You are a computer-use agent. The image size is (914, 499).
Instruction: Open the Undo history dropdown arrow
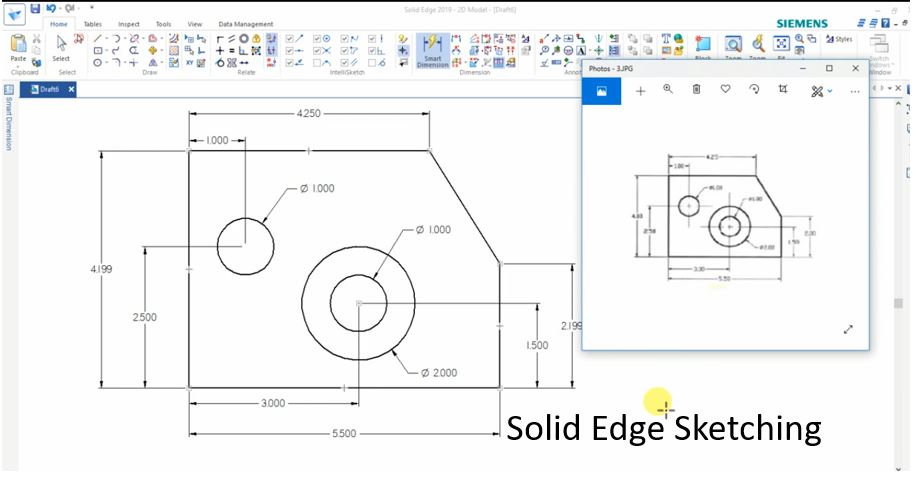click(x=60, y=8)
